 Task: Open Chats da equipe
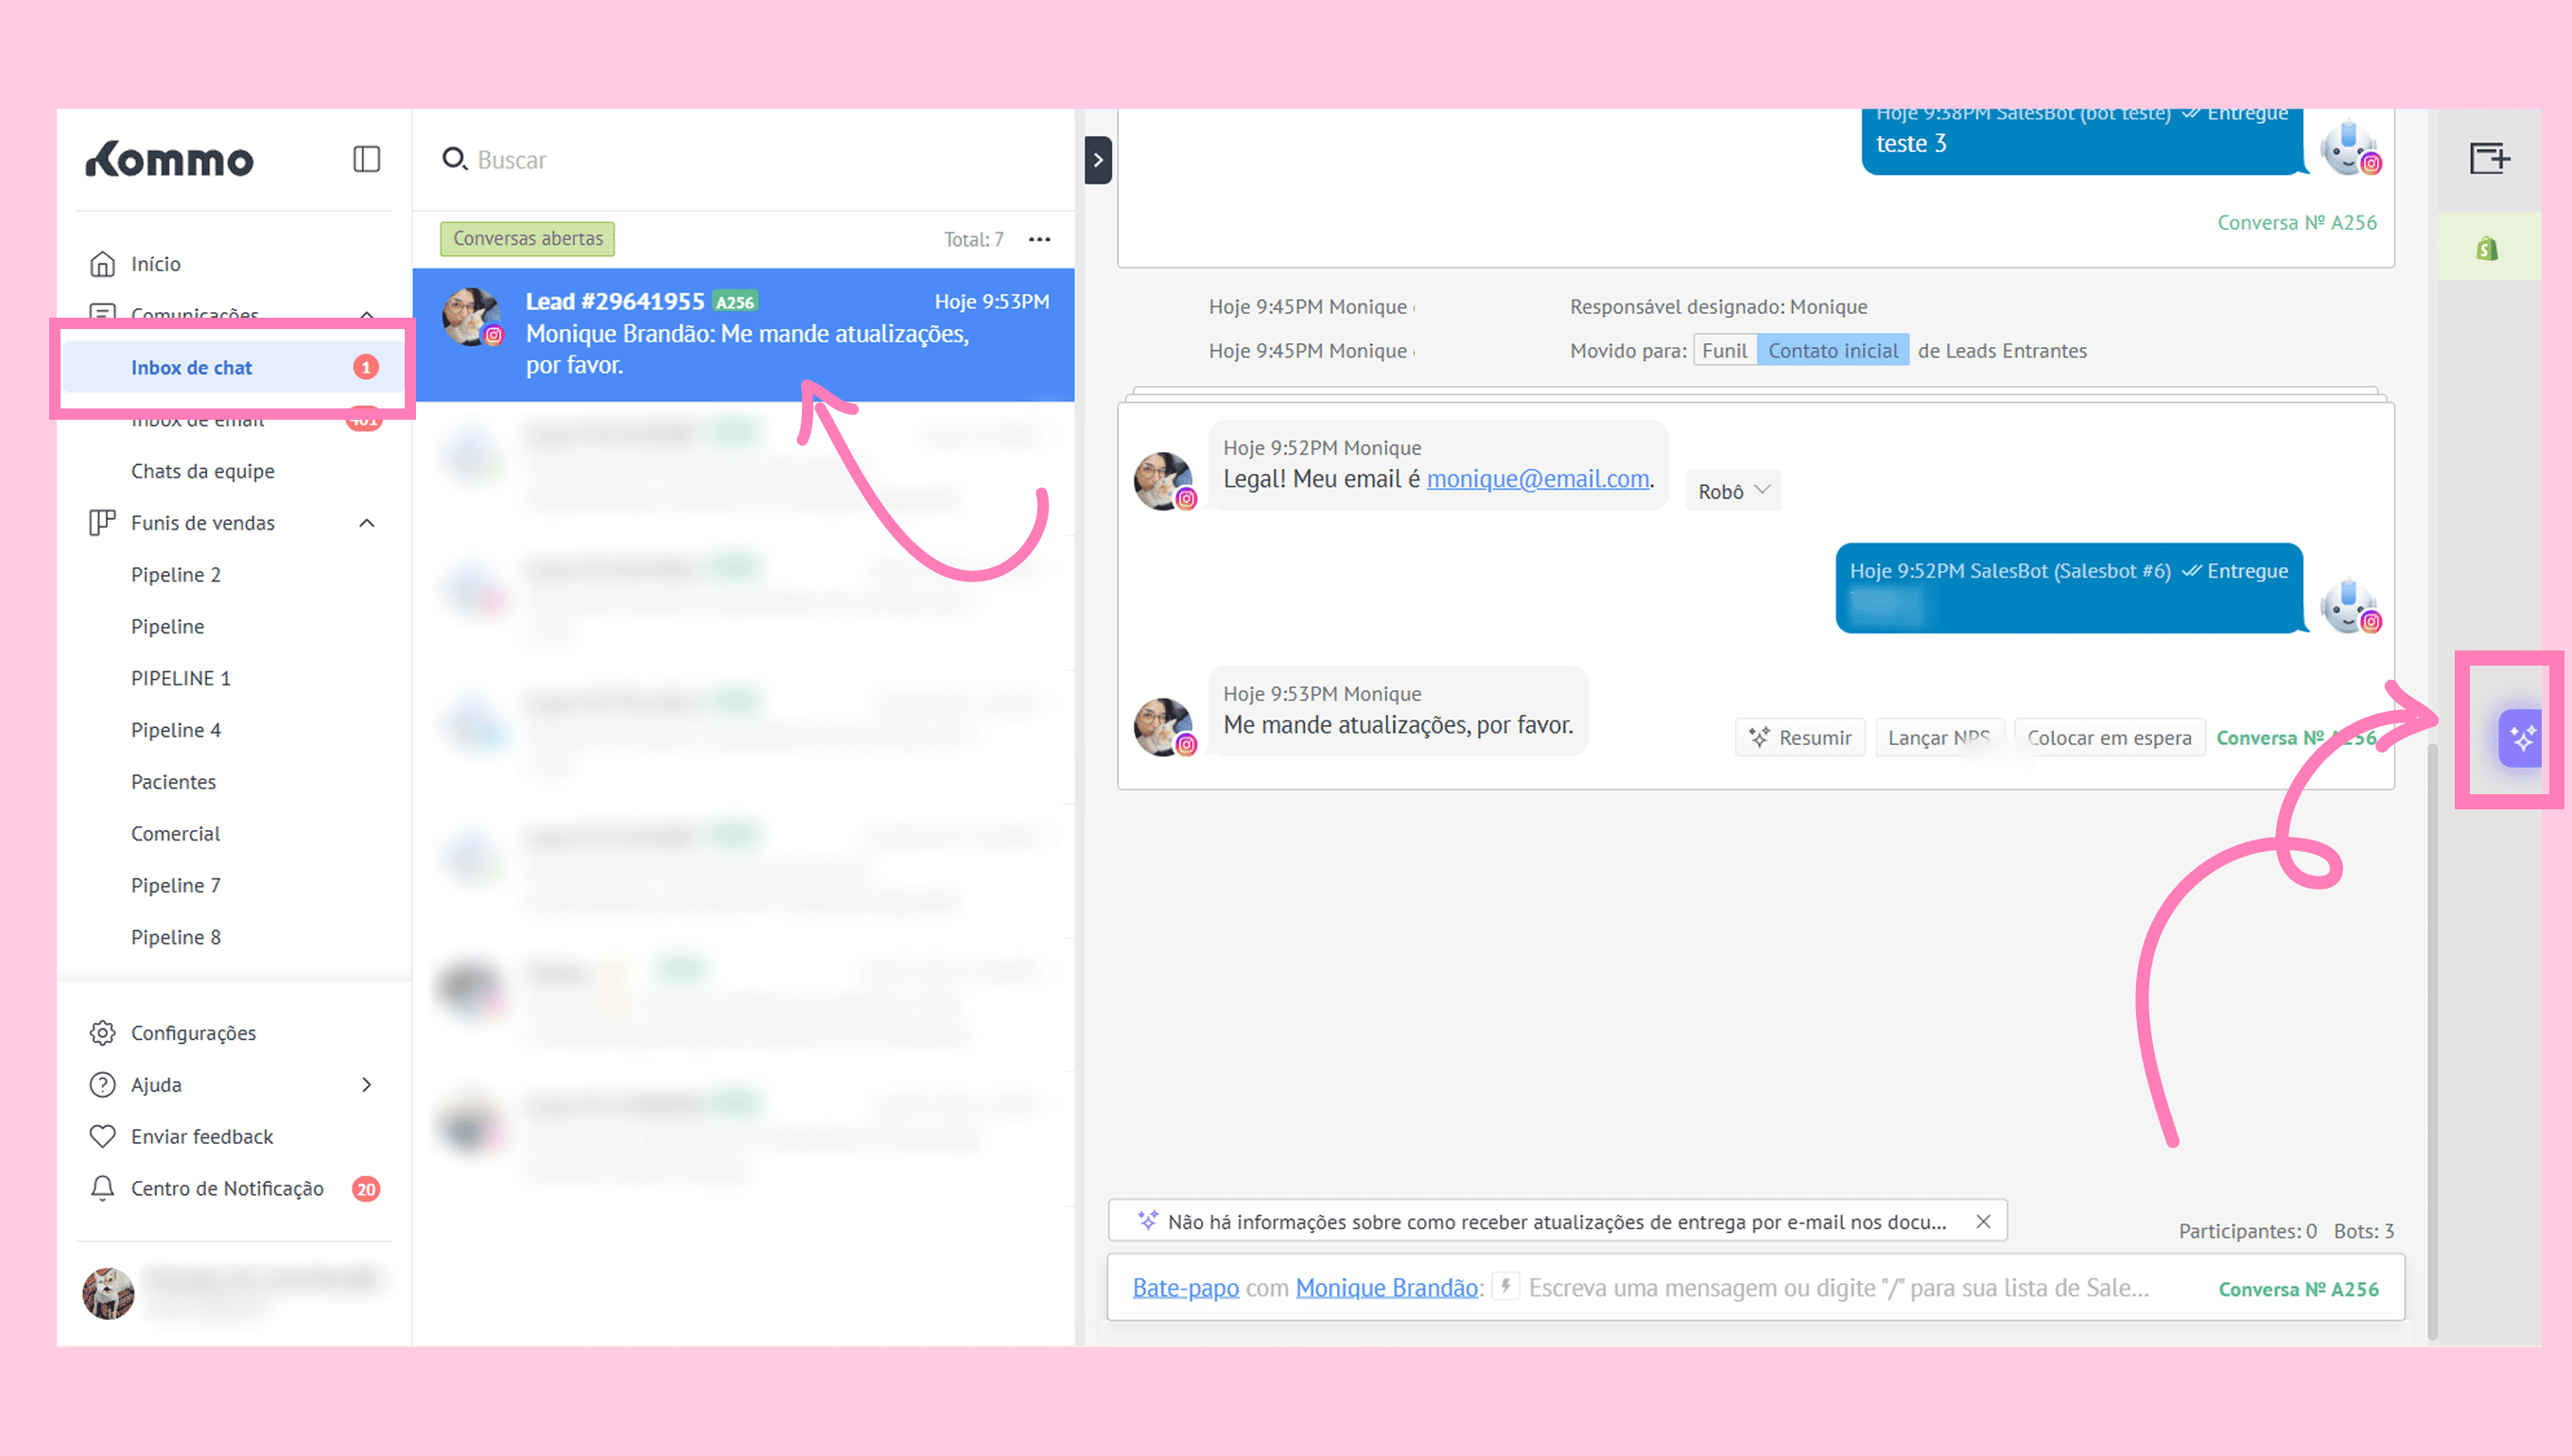point(202,471)
